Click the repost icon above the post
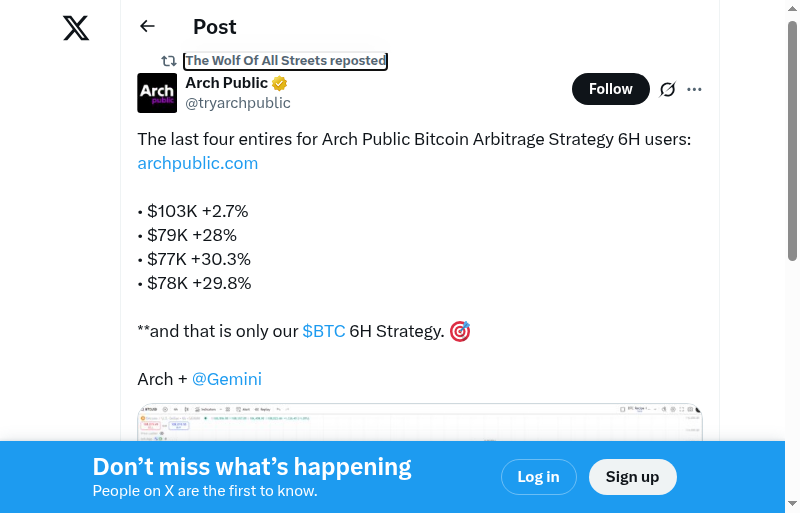This screenshot has width=800, height=513. (169, 61)
